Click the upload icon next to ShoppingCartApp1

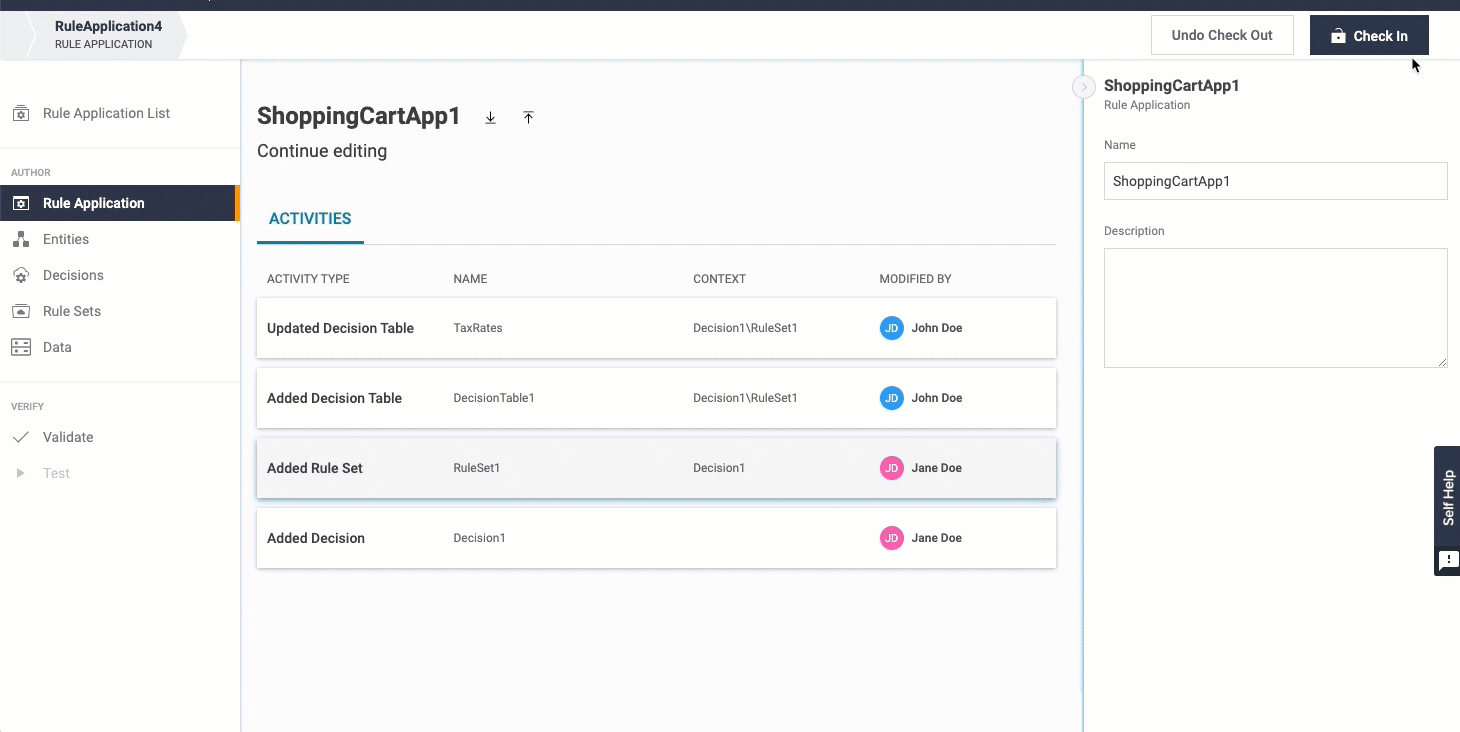point(528,118)
